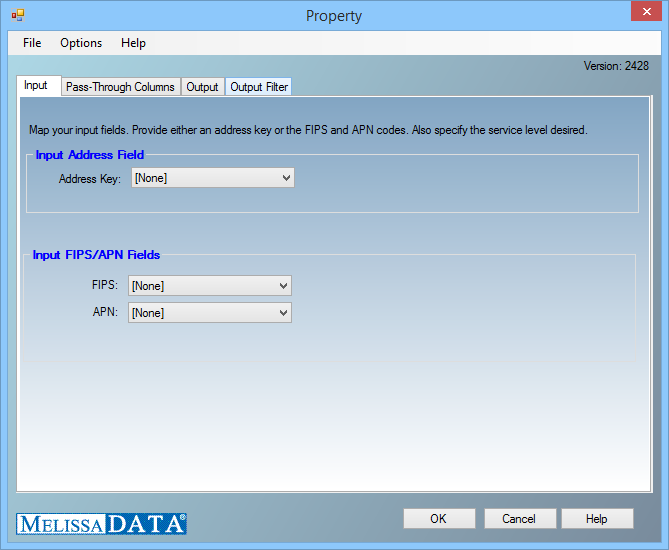
Task: Switch to the Pass-Through Columns tab
Action: 120,87
